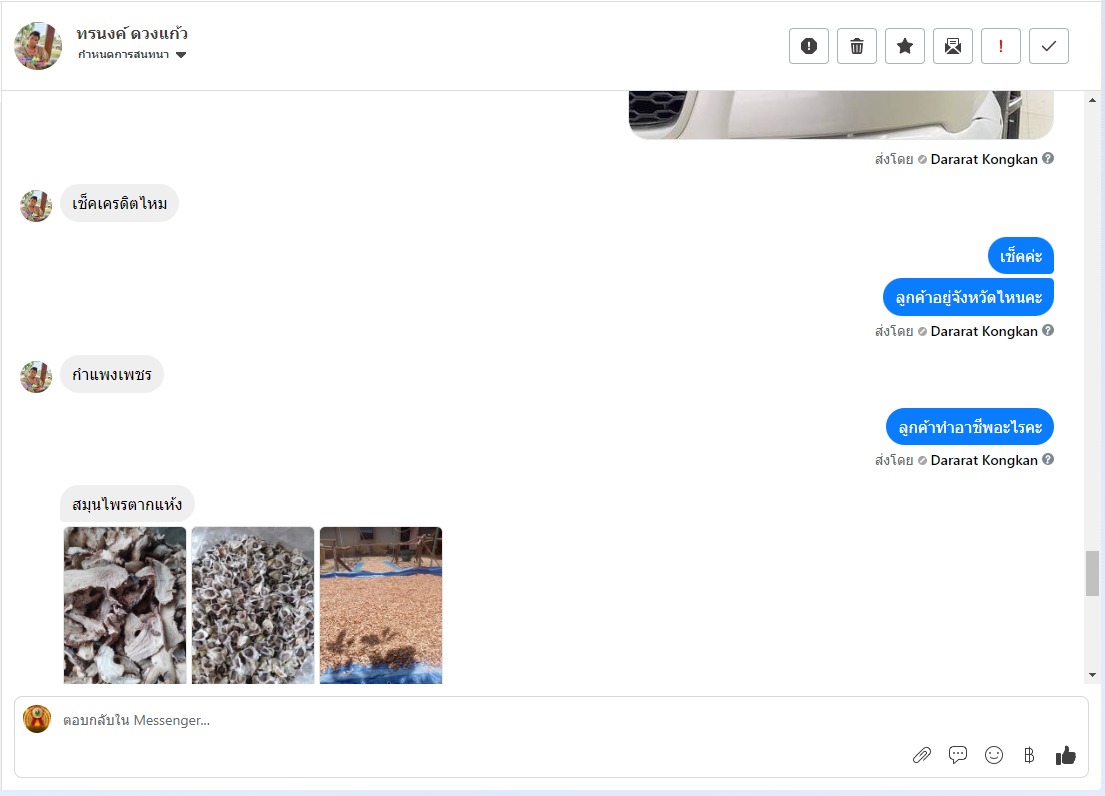Select the 'สมุนไพรตากแห้ง' message bubble
Screen dimensions: 1105x796
click(x=127, y=504)
